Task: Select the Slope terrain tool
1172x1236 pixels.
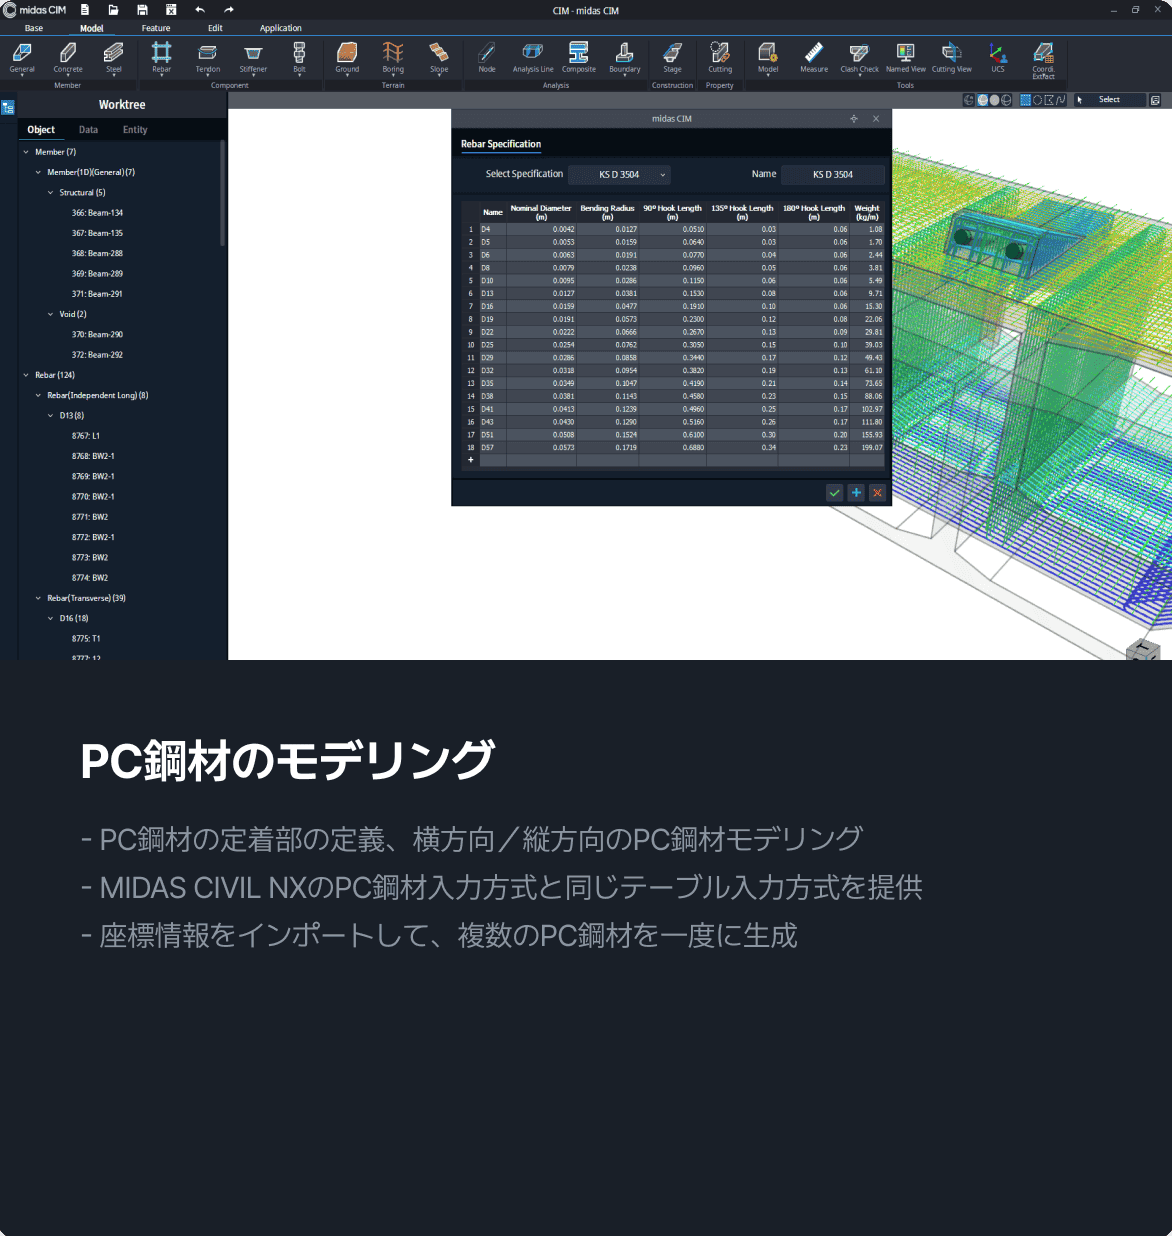Action: [439, 58]
